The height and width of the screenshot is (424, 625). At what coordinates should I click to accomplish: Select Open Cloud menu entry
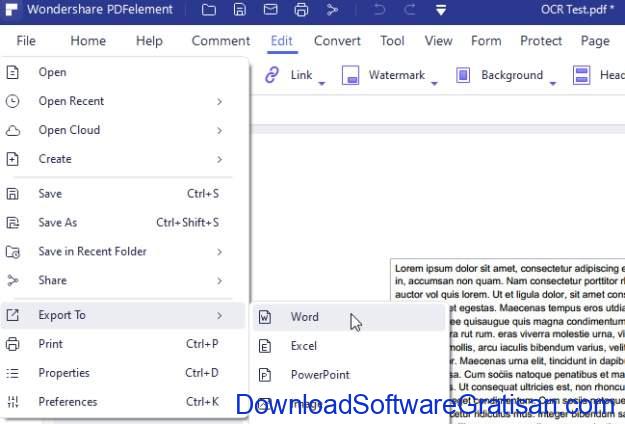pos(125,130)
